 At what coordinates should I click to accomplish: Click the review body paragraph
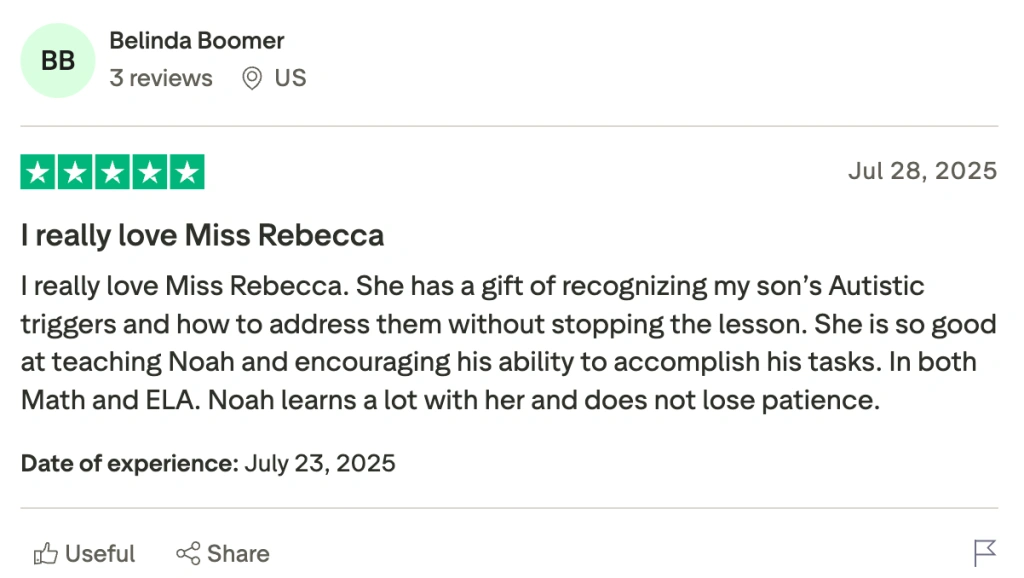pyautogui.click(x=500, y=342)
